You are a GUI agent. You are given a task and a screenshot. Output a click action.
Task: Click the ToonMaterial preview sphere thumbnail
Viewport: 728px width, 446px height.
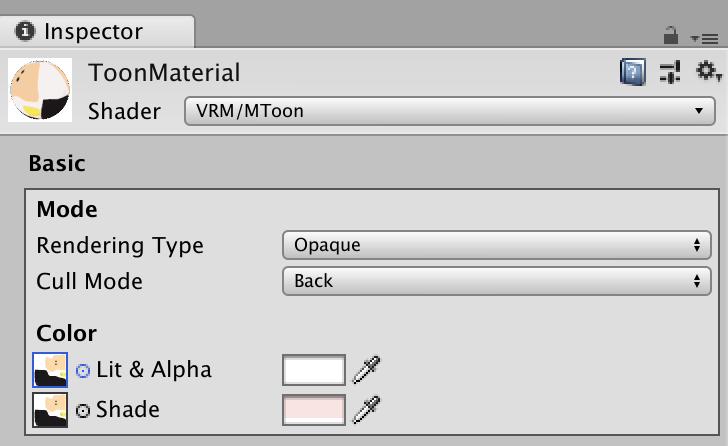[40, 90]
